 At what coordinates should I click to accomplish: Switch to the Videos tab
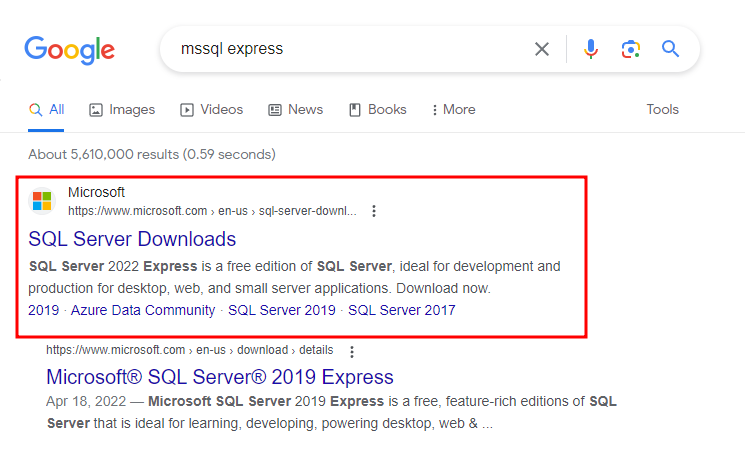(211, 110)
